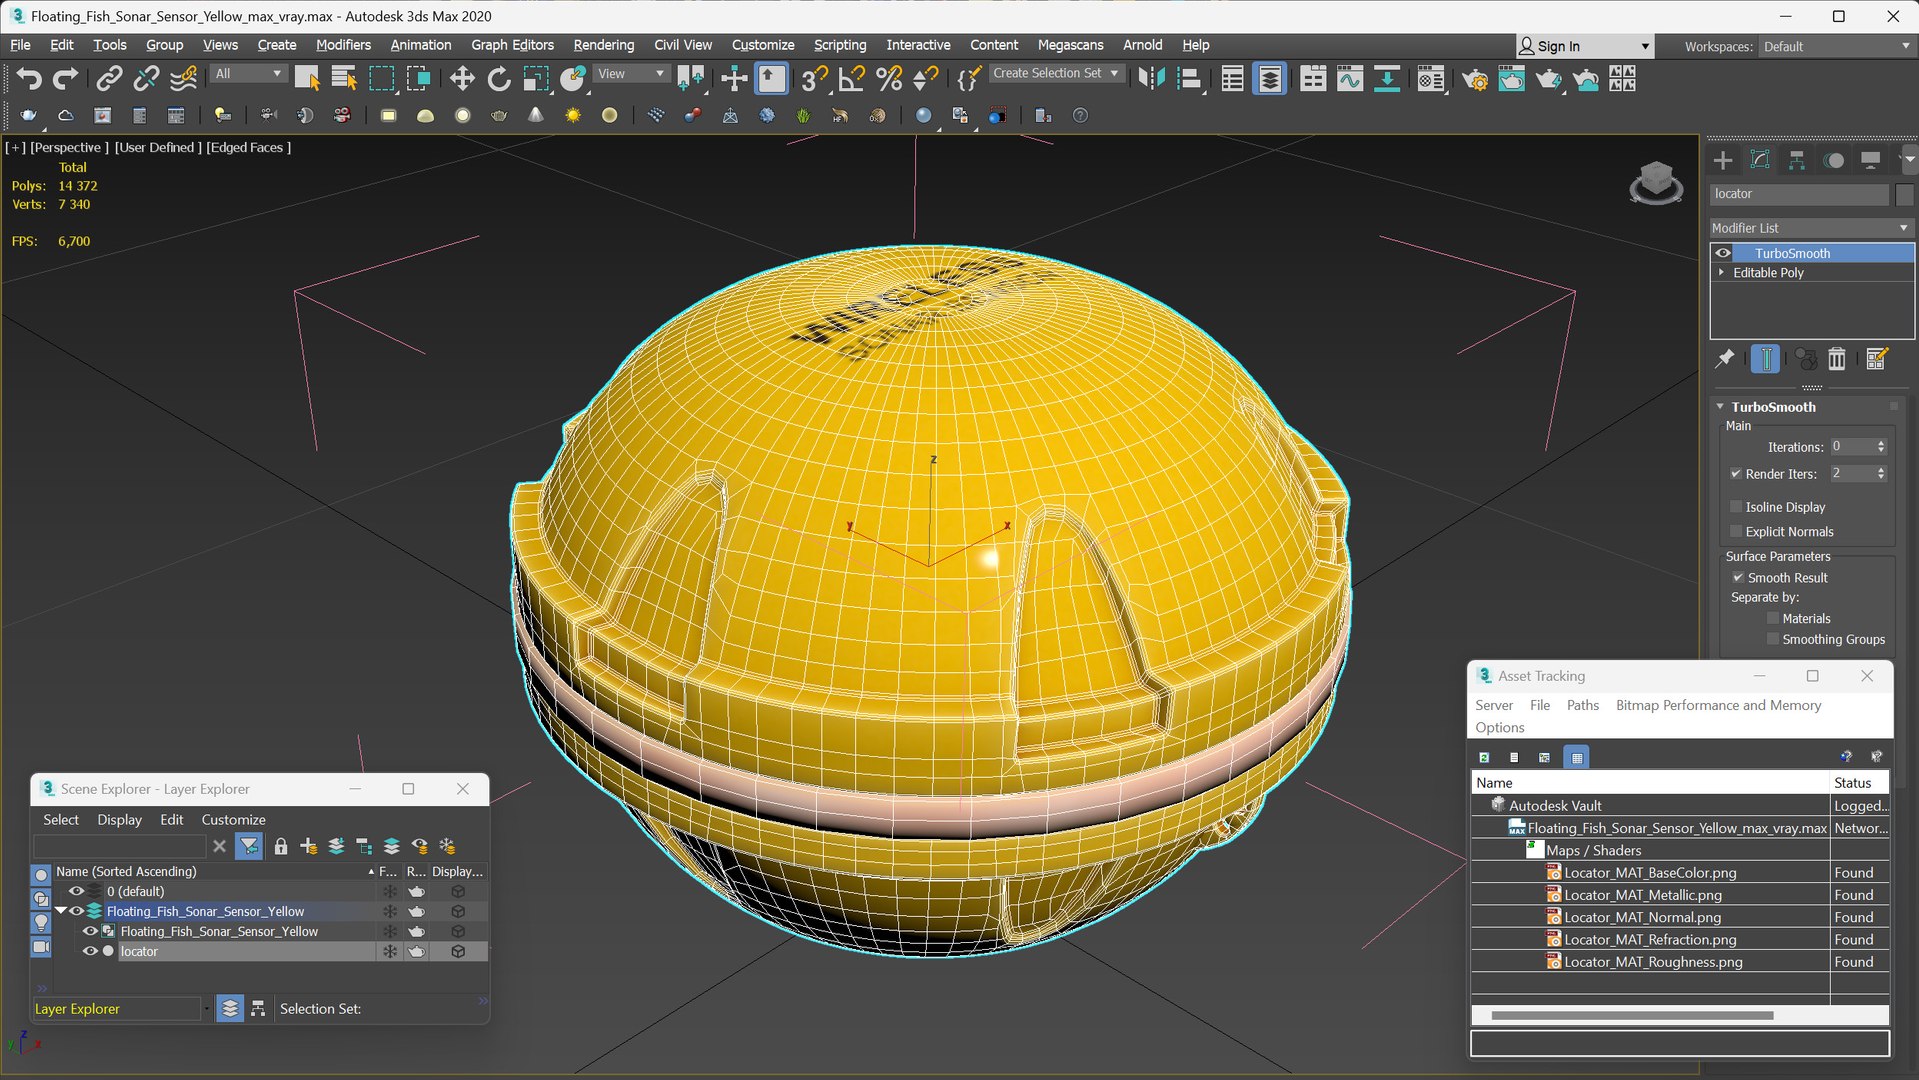Click the object color swatch beside locator name
This screenshot has height=1080, width=1919.
1904,194
